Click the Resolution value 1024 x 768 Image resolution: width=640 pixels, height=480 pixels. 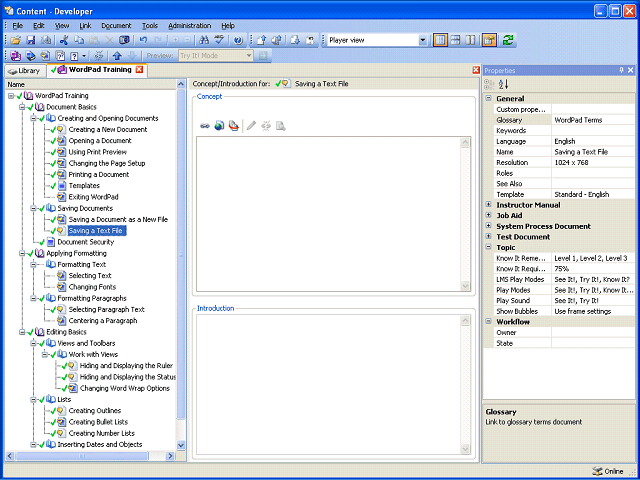(571, 162)
